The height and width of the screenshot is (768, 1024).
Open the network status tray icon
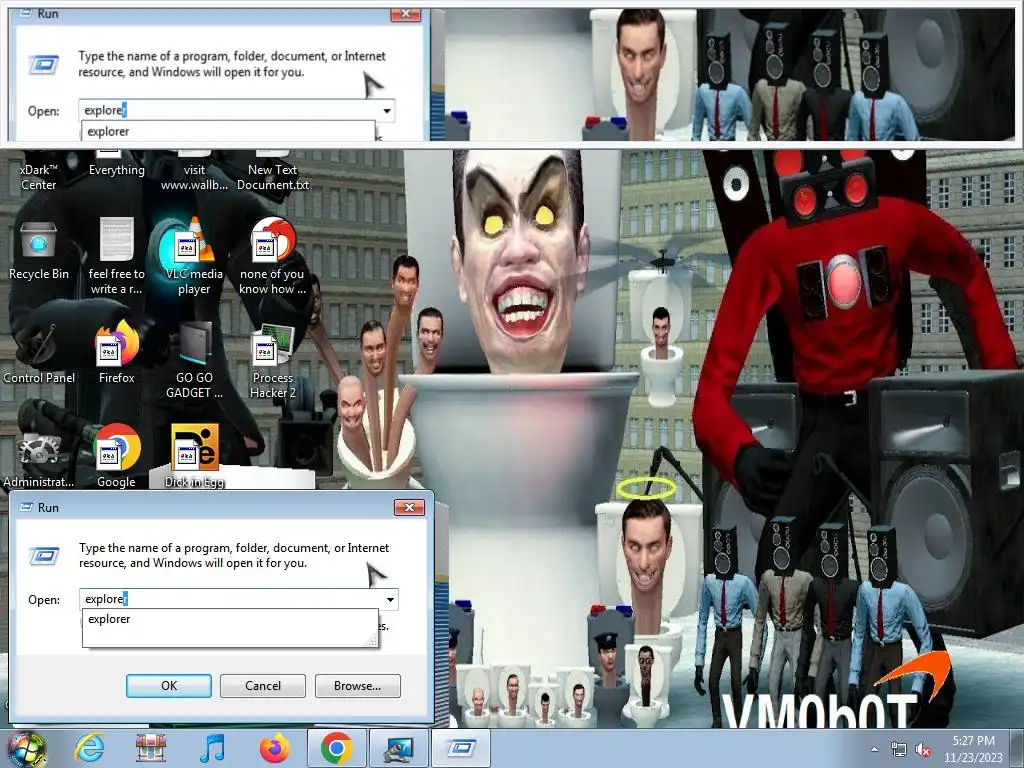[899, 749]
